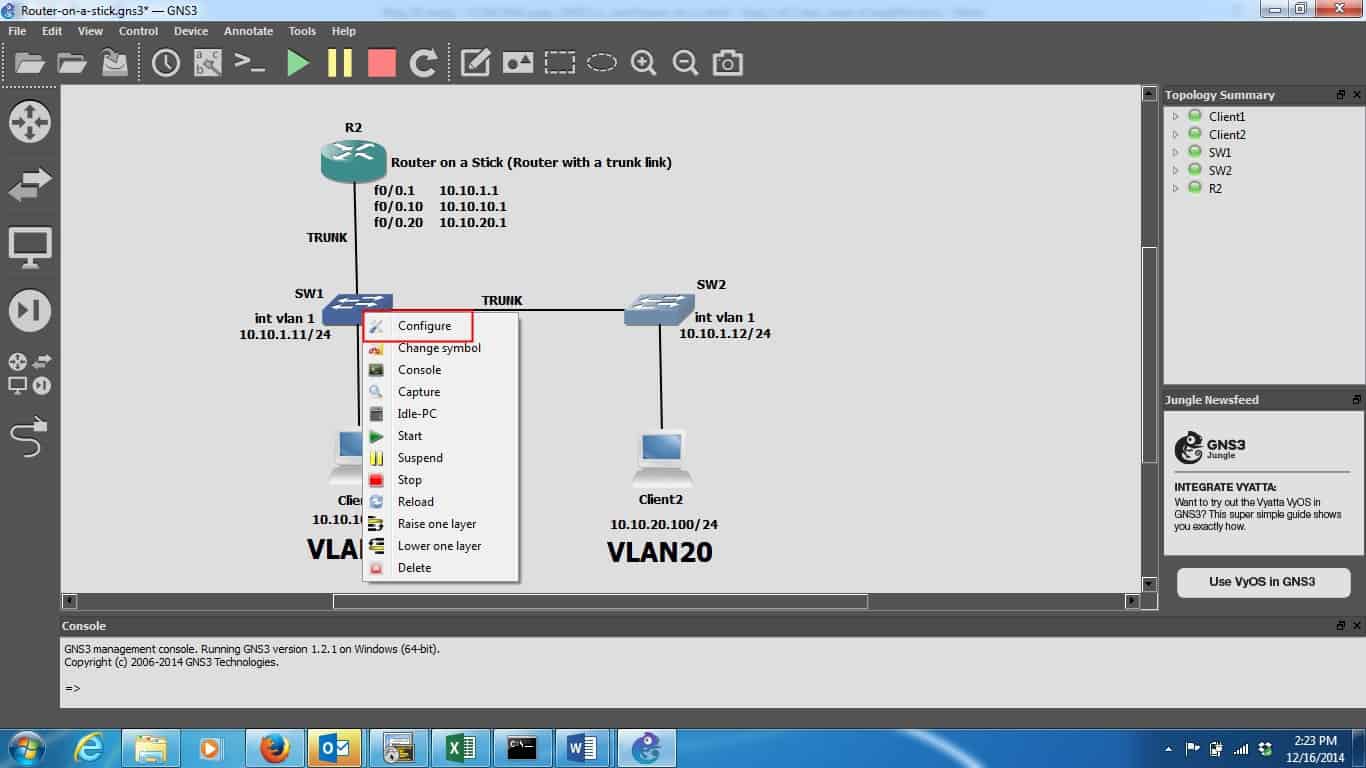Expand the SW1 entry in Topology Summary

[1176, 153]
